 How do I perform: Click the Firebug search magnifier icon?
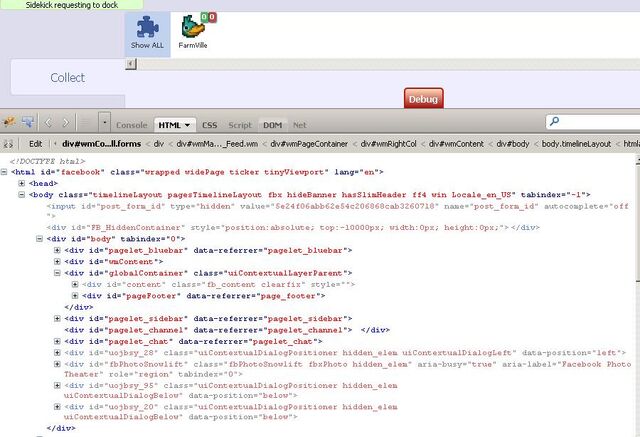click(x=554, y=121)
